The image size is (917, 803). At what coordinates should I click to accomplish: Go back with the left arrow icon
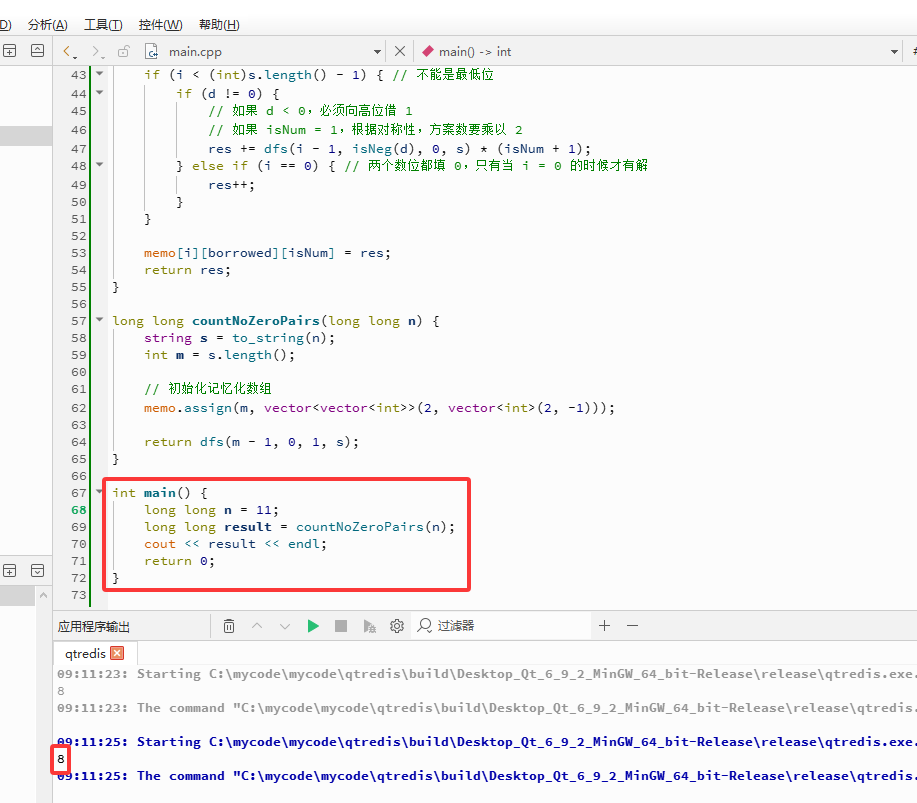(69, 51)
